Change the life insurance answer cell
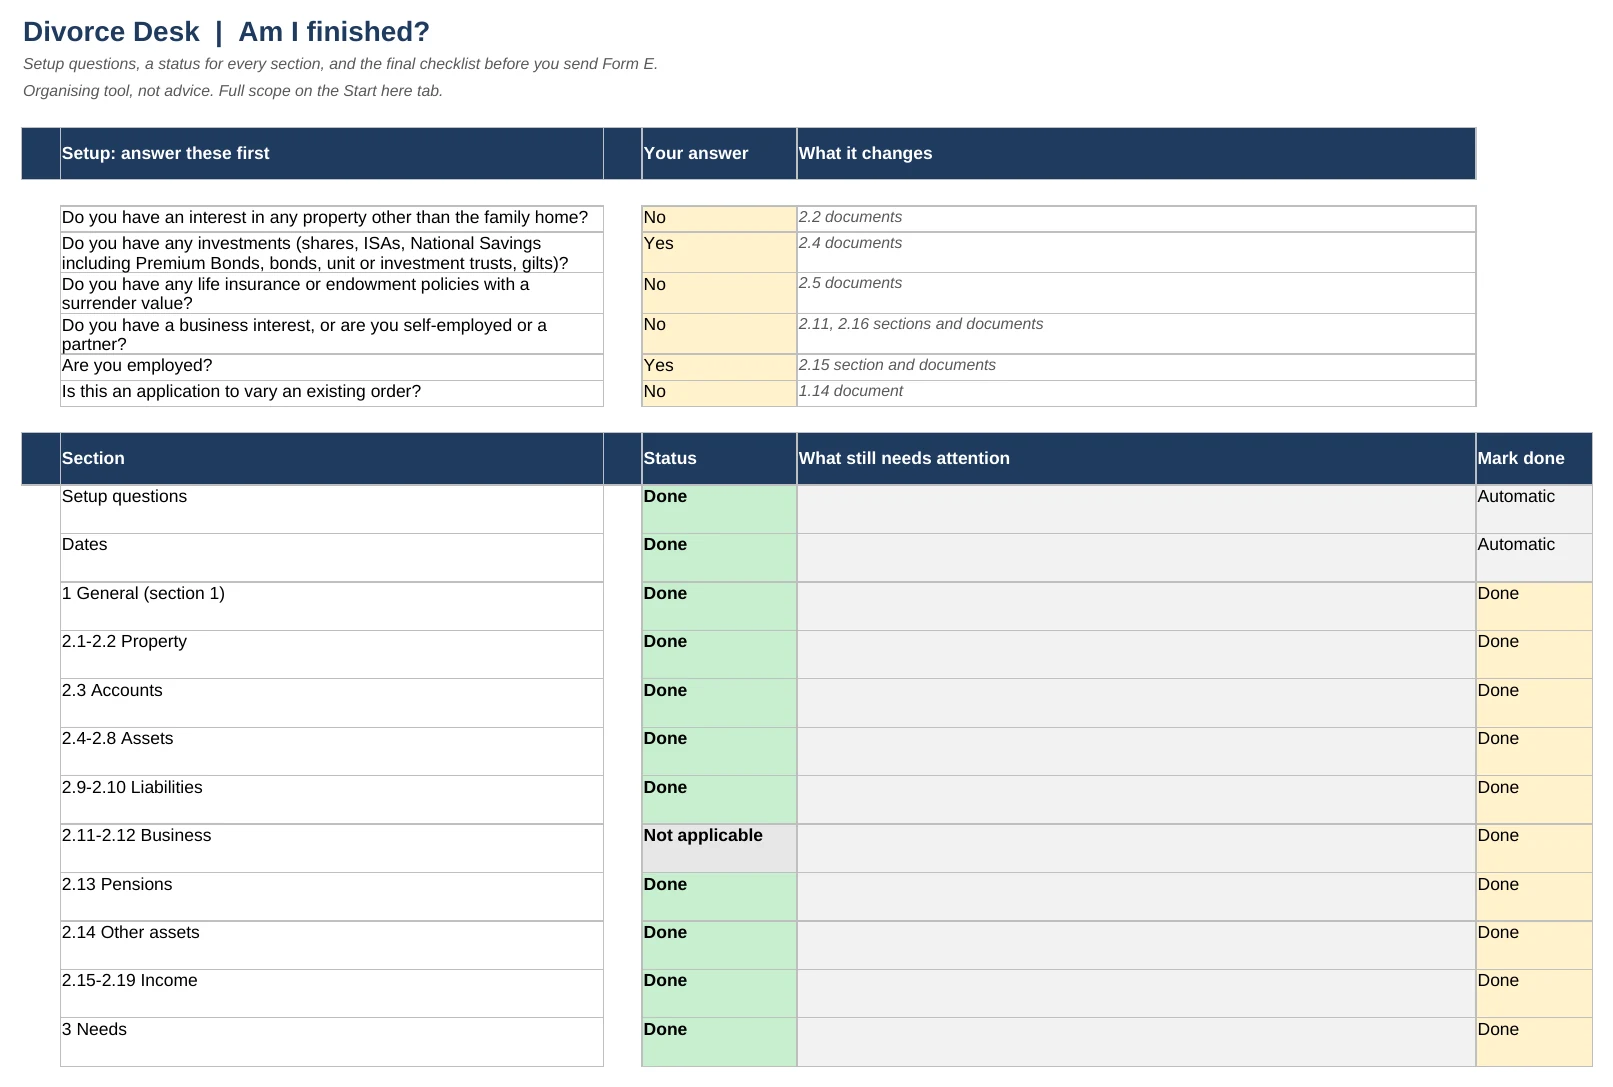The width and height of the screenshot is (1613, 1087). (719, 293)
